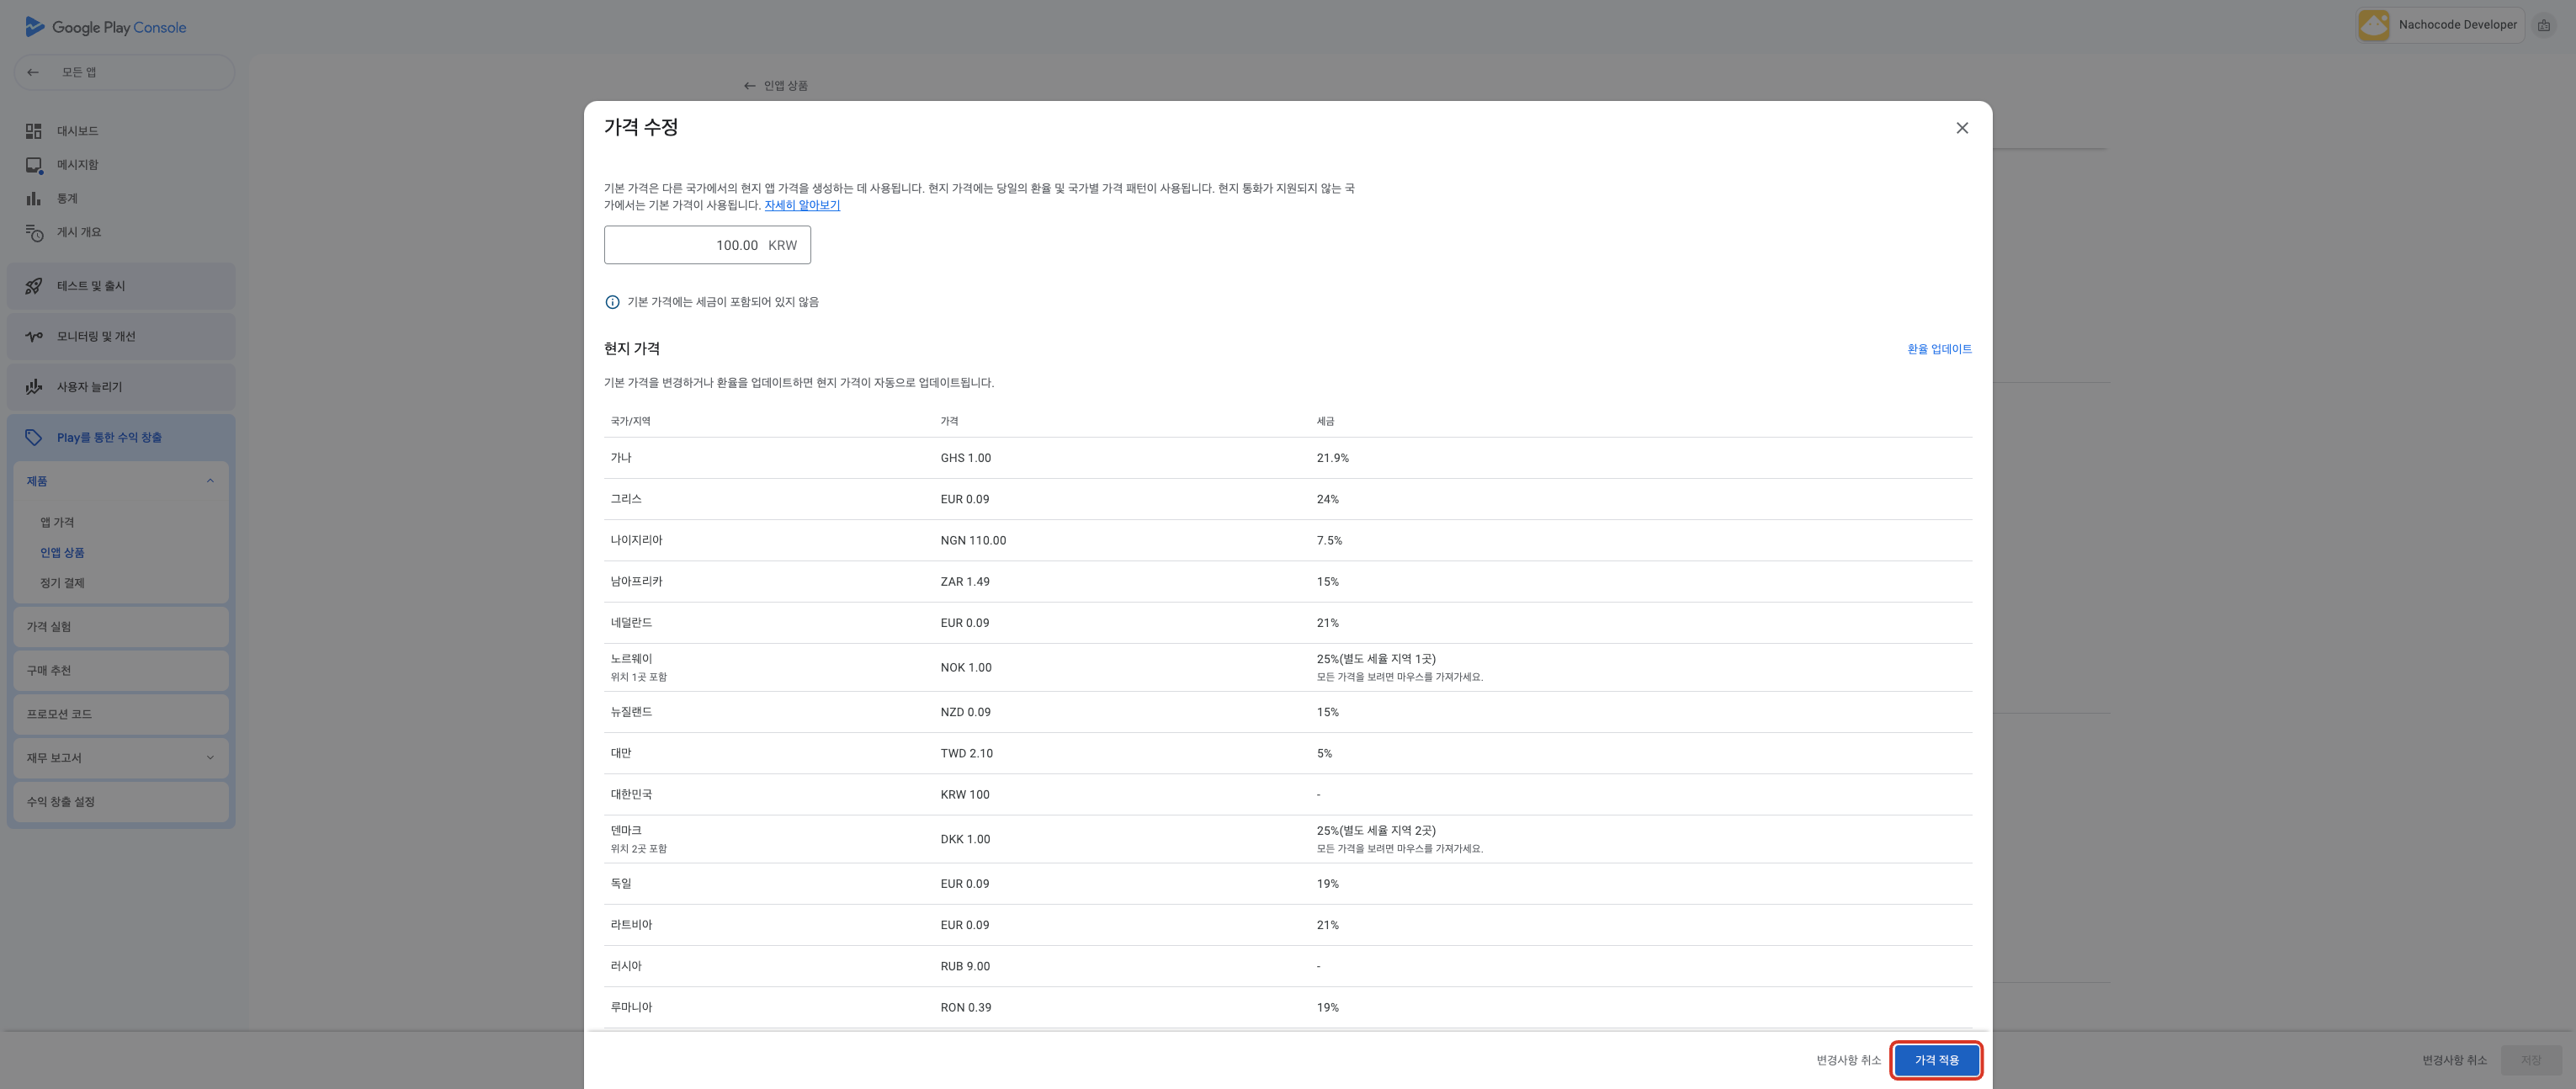Click the Monetize with Play tag icon
Screen dimensions: 2576x1089
click(x=34, y=438)
